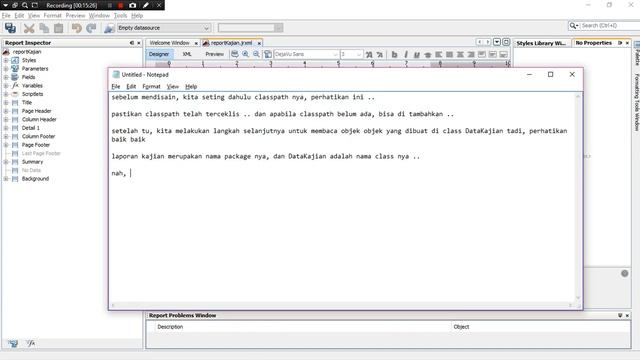Select the Title band in Report Inspector

click(27, 102)
